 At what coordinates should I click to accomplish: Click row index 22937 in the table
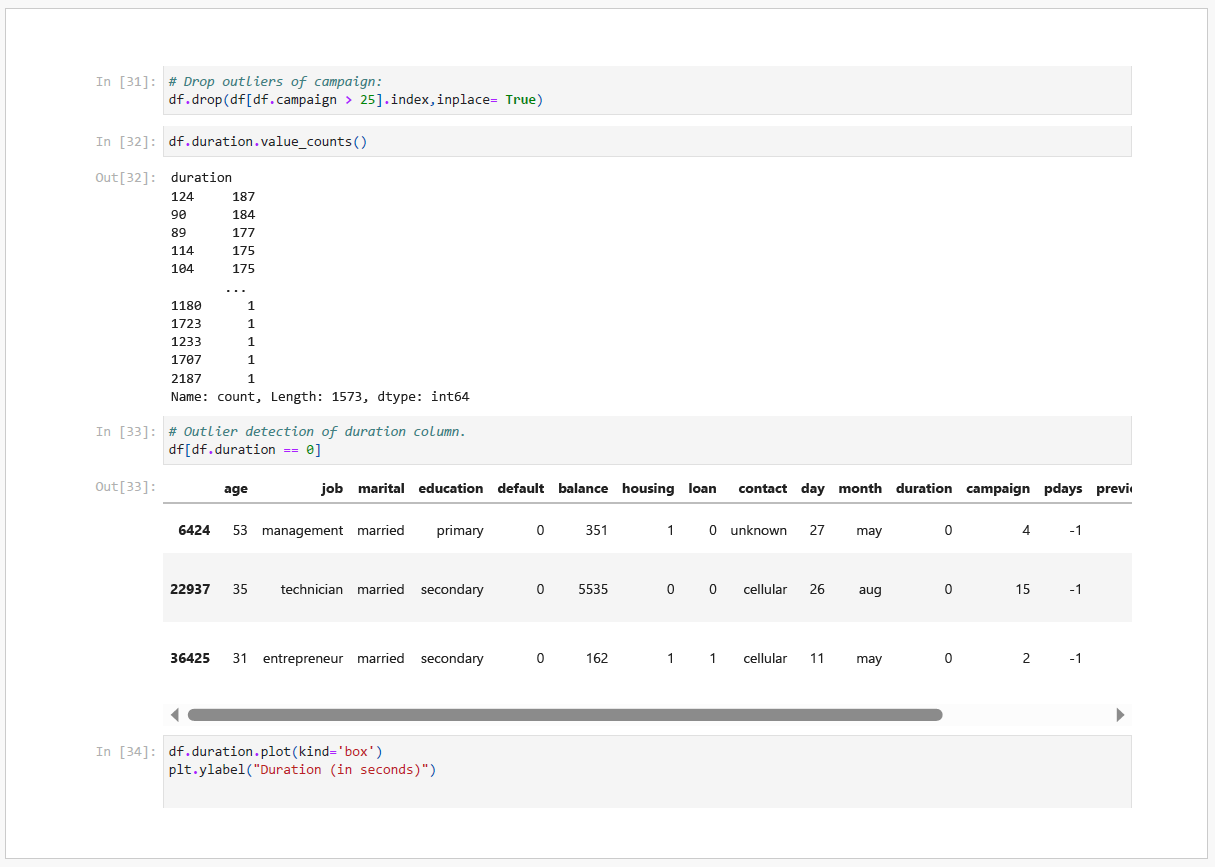pyautogui.click(x=190, y=590)
